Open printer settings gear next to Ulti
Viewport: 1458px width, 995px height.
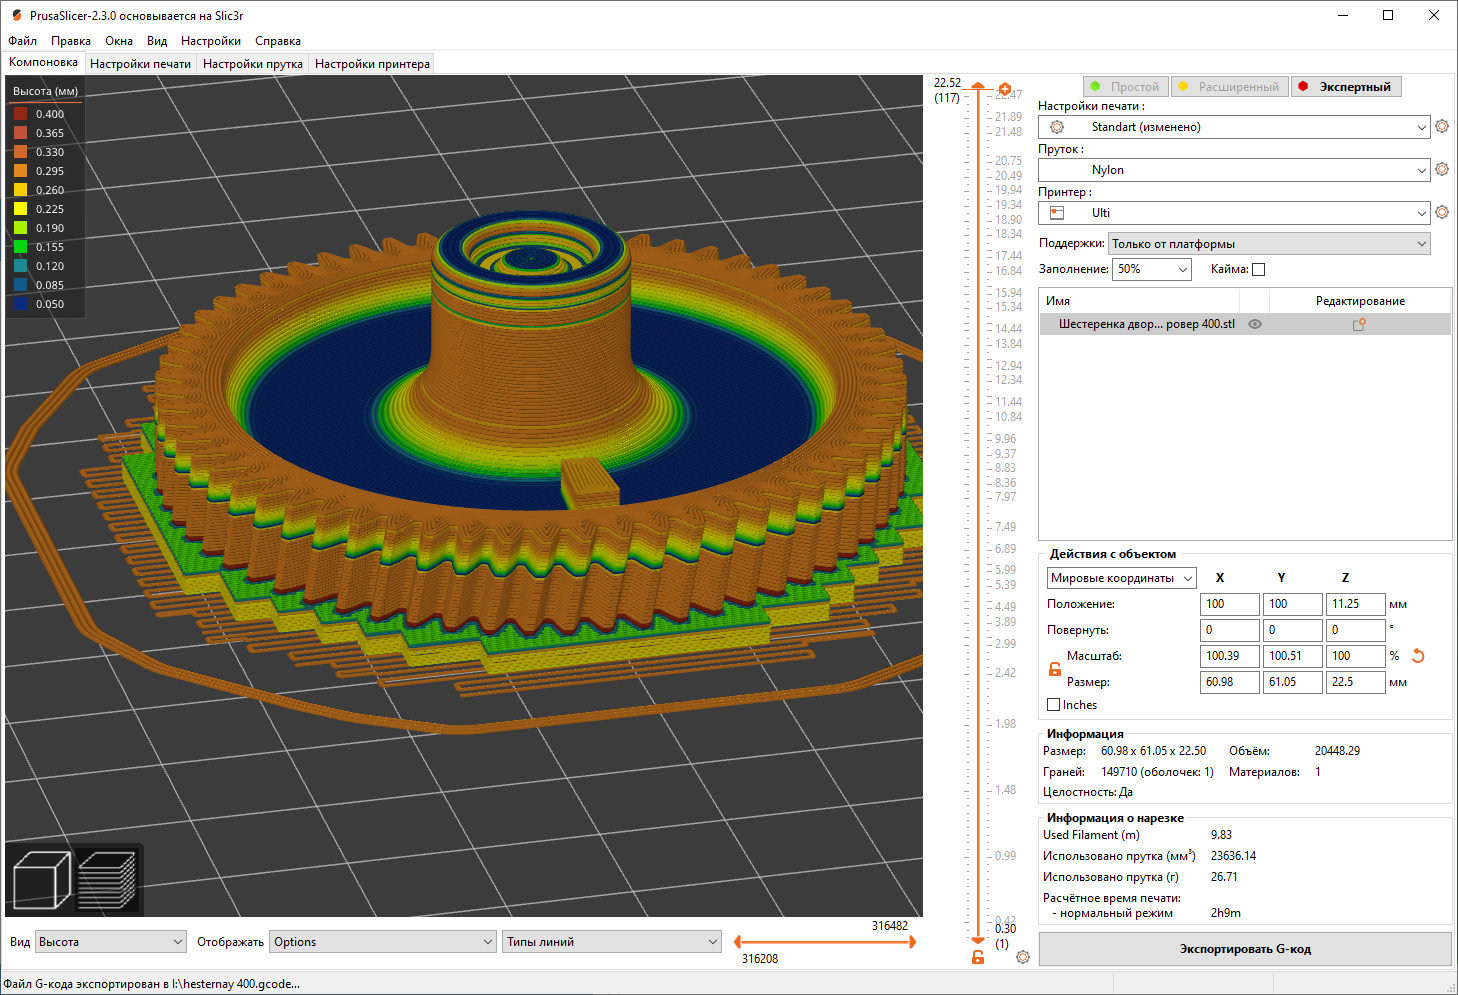(x=1442, y=213)
